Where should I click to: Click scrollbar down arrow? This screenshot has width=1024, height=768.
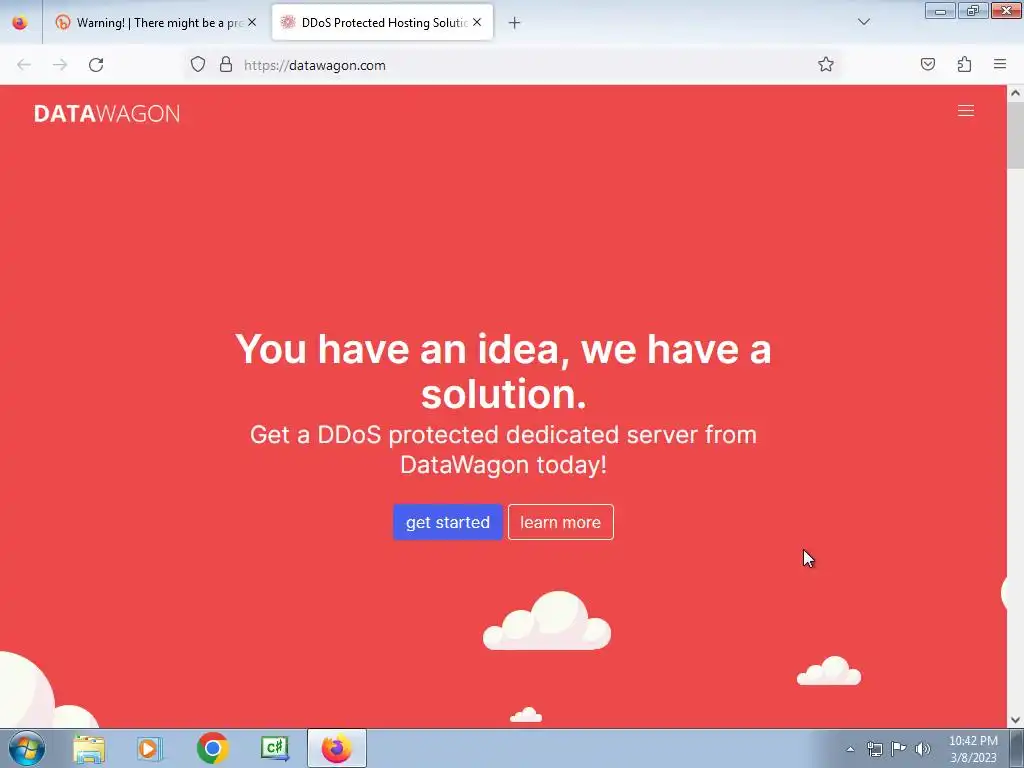click(1016, 720)
